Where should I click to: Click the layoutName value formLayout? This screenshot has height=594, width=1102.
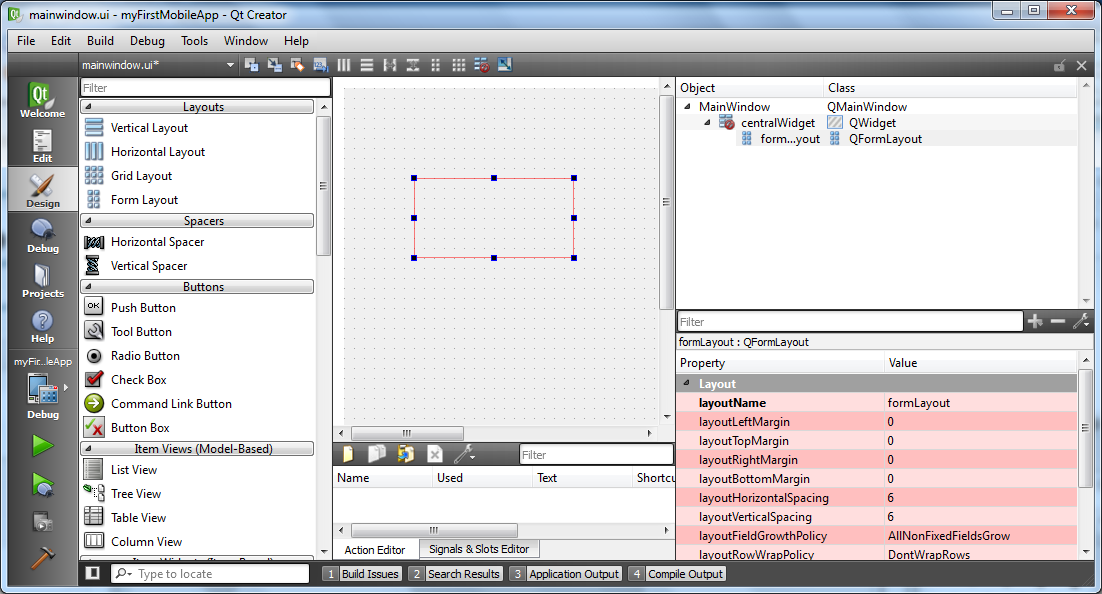919,403
